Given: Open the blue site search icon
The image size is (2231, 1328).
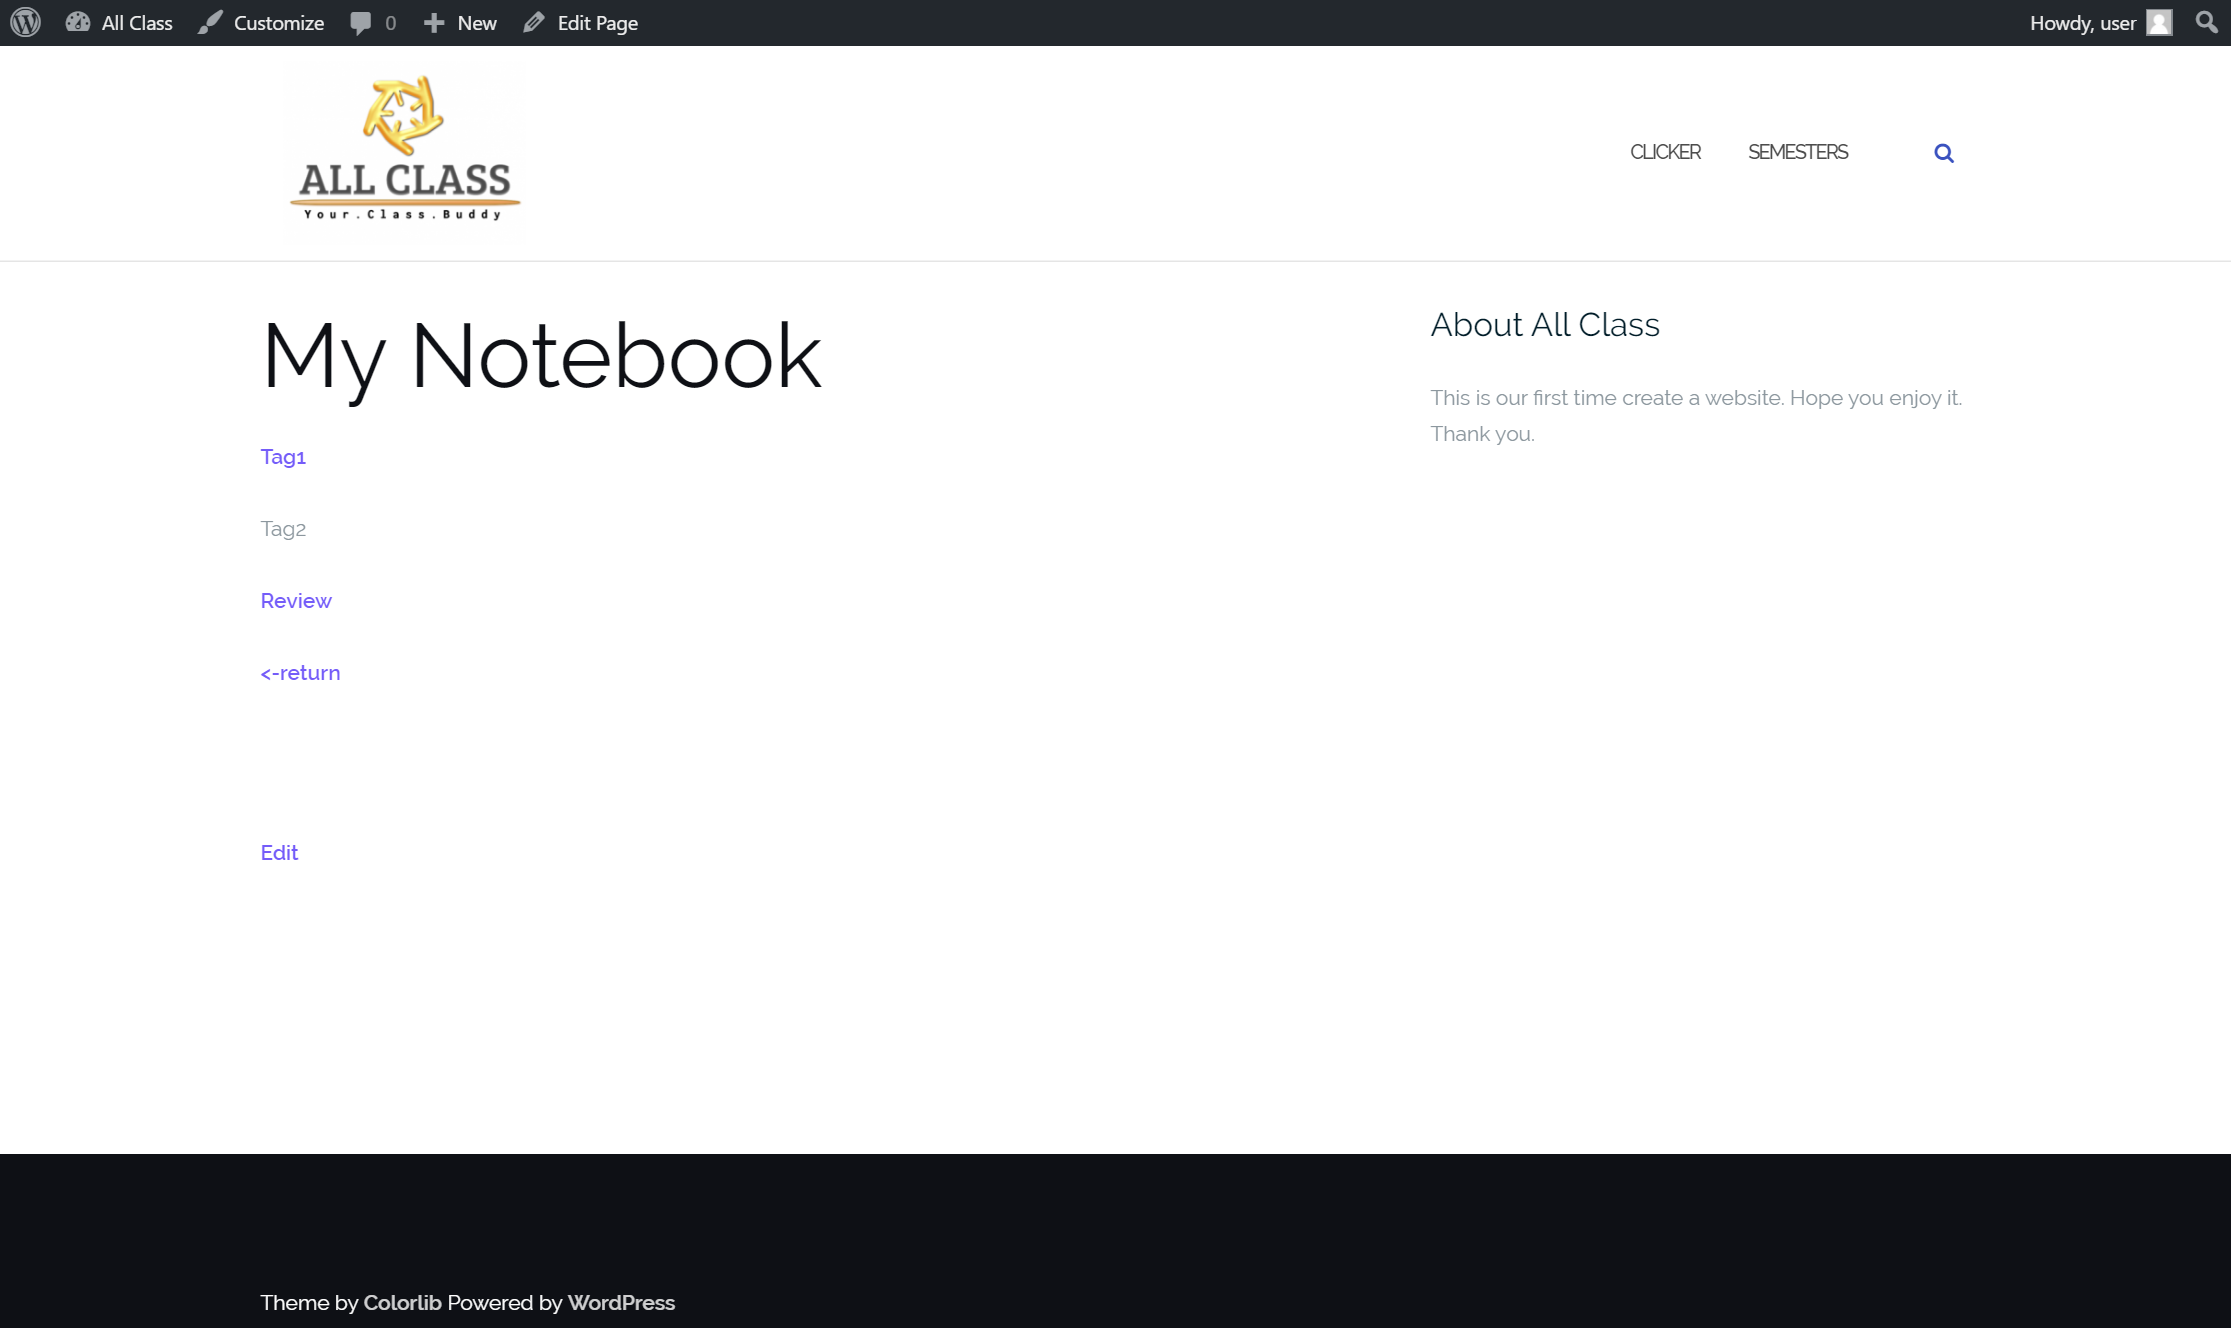Looking at the screenshot, I should coord(1943,153).
